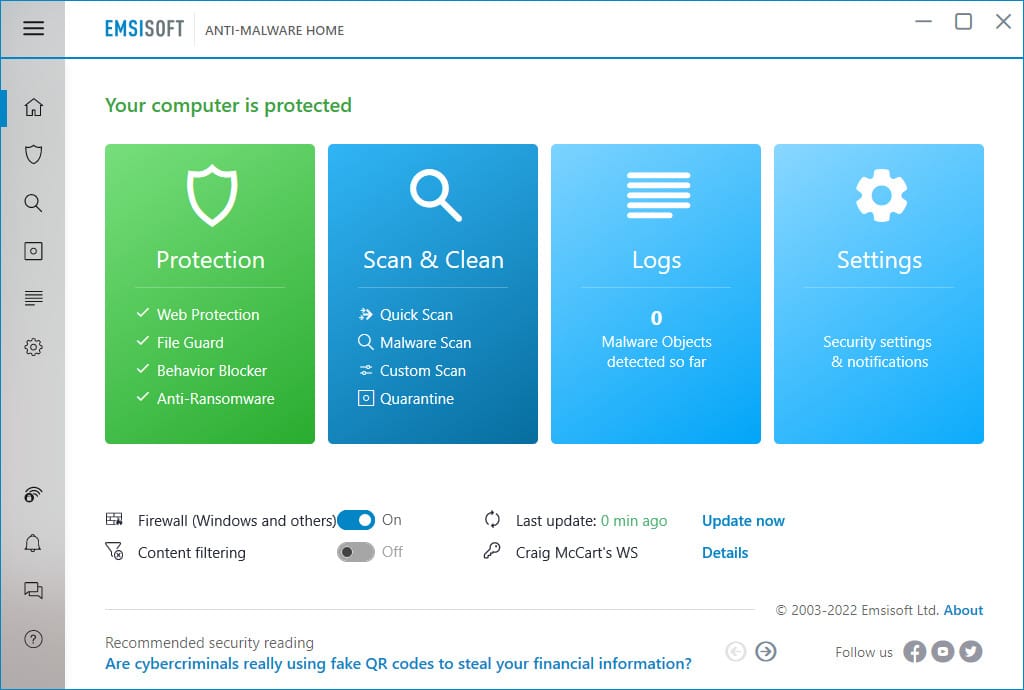The height and width of the screenshot is (690, 1024).
Task: Go to the Home overview in sidebar
Action: [x=33, y=107]
